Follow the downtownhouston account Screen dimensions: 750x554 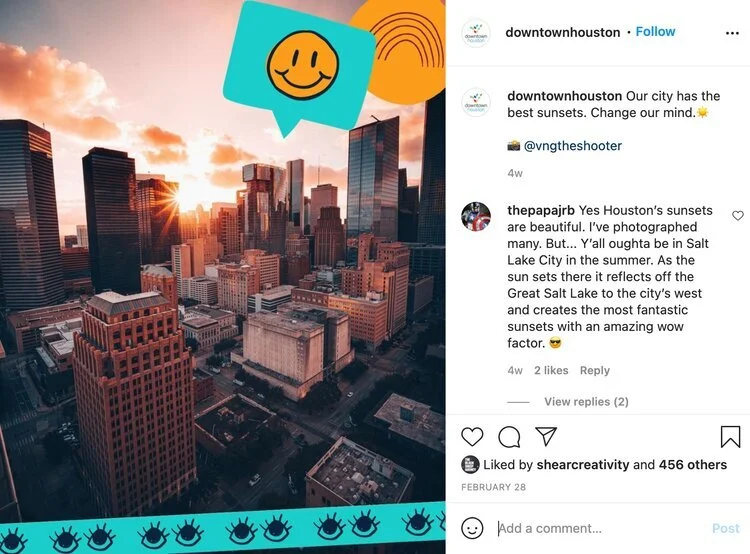click(x=655, y=32)
